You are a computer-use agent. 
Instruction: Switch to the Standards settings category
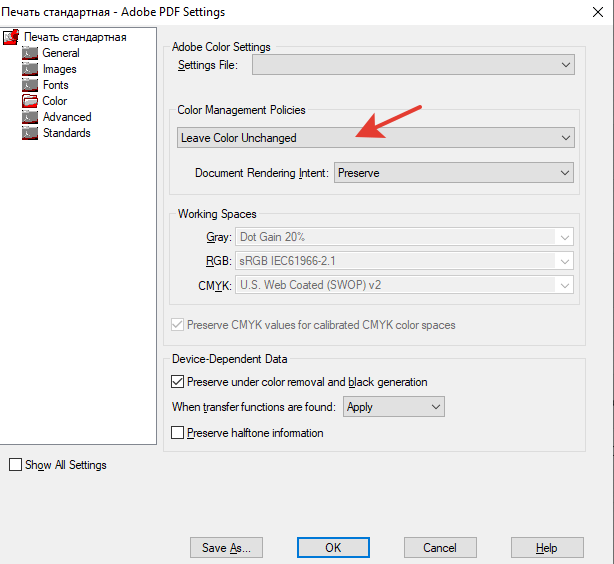(67, 133)
